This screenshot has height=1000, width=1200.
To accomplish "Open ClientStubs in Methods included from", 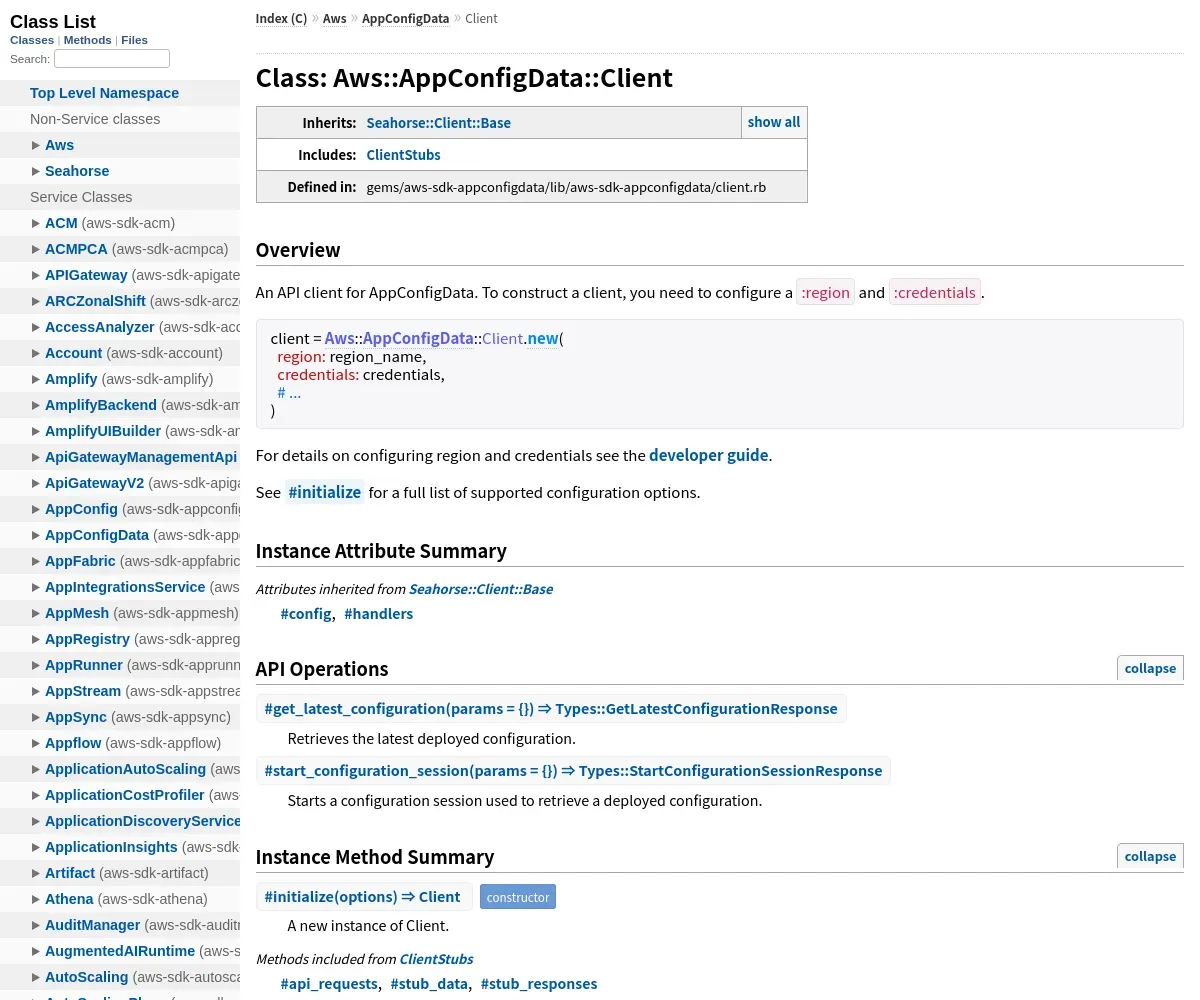I will 436,959.
